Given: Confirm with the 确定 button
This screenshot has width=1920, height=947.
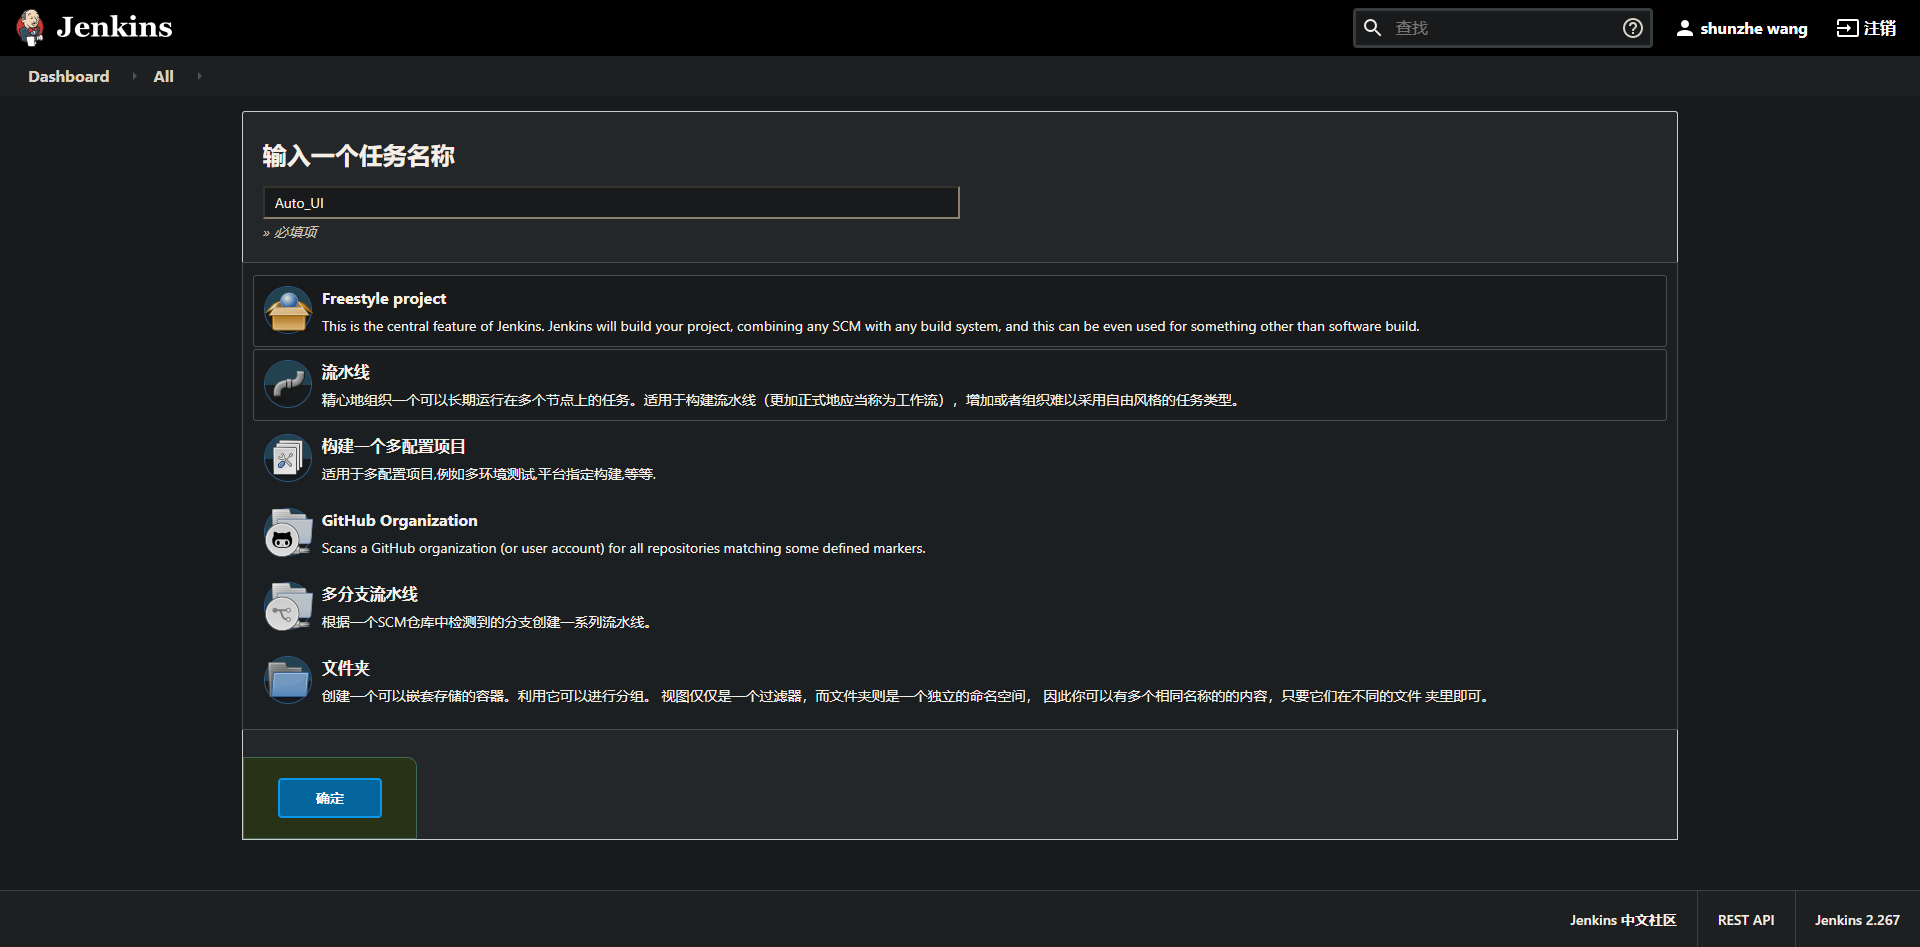Looking at the screenshot, I should [x=330, y=798].
